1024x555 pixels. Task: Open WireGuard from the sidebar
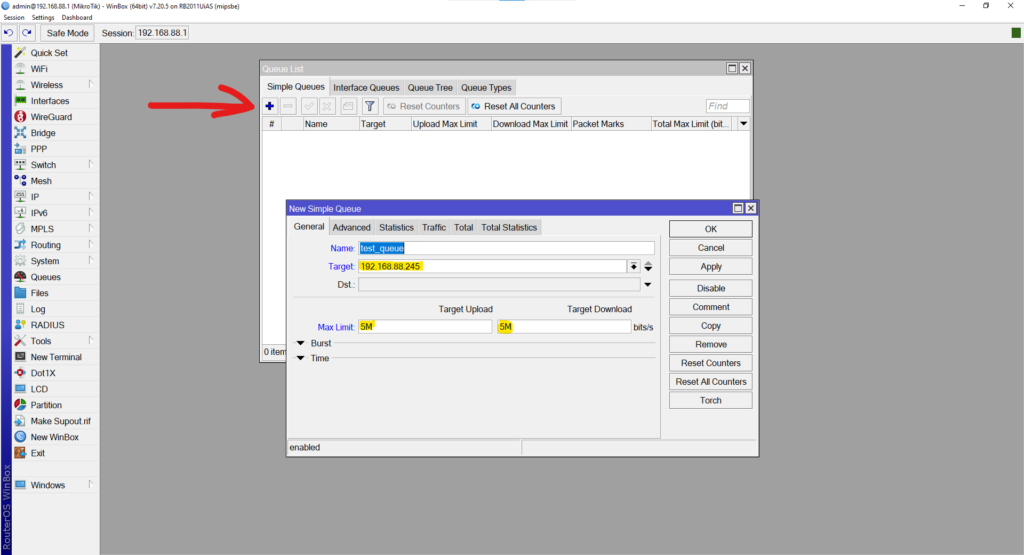click(x=50, y=117)
